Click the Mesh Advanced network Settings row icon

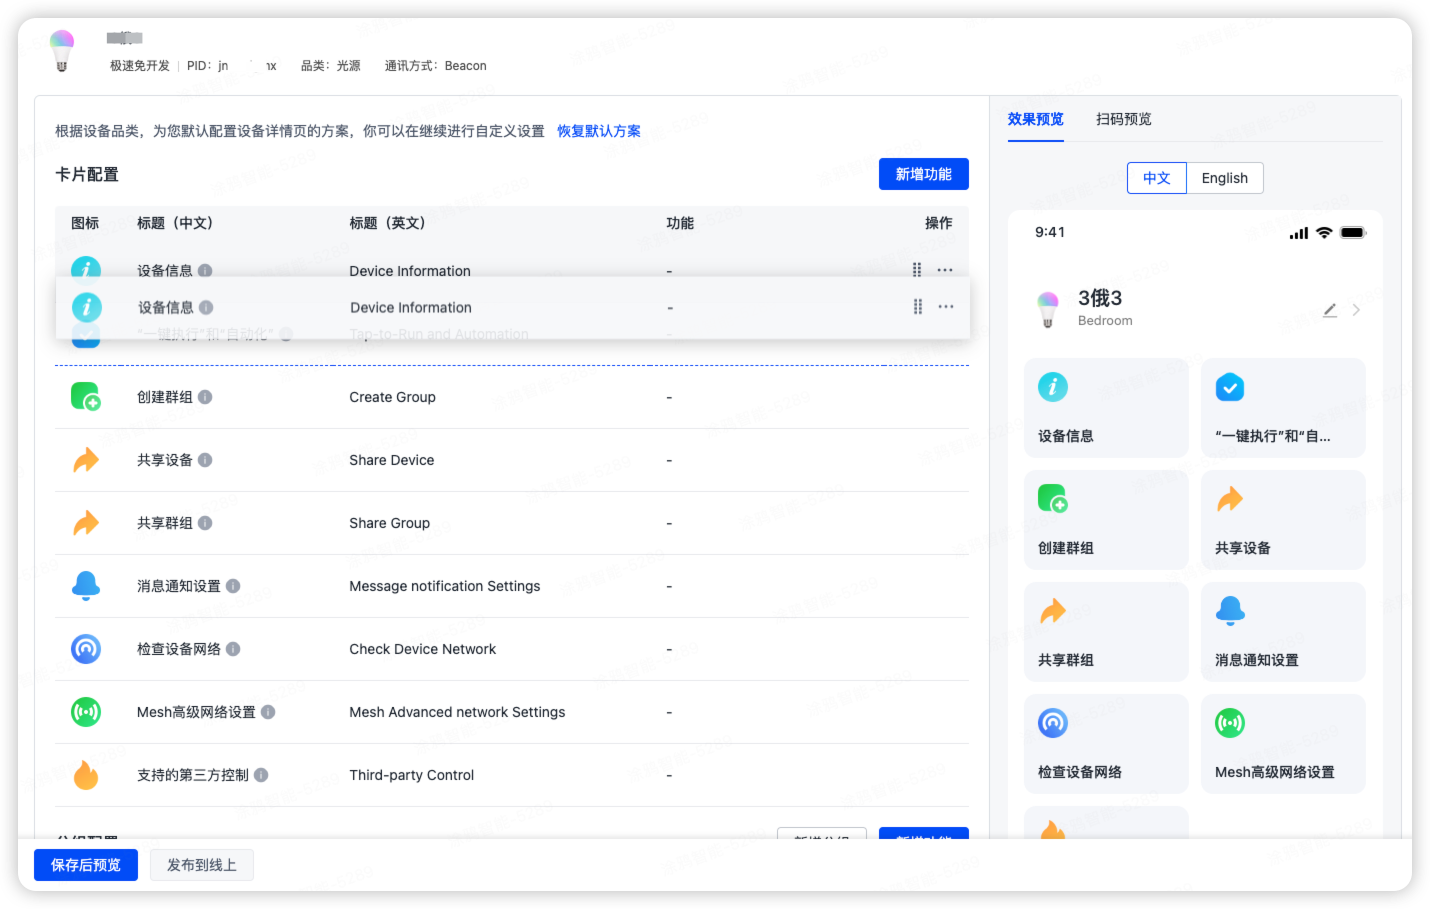click(86, 712)
